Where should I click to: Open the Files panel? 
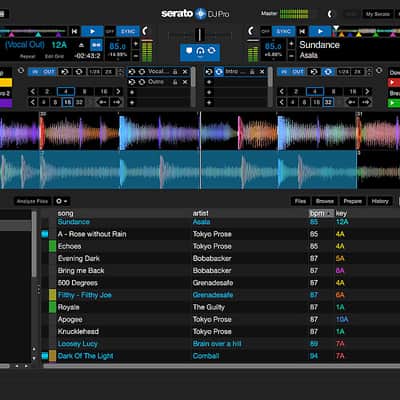300,201
